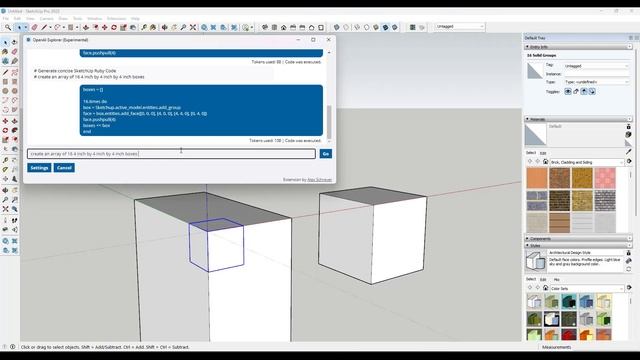Select the Rotate tool in top toolbar
The image size is (640, 360).
[x=114, y=27]
